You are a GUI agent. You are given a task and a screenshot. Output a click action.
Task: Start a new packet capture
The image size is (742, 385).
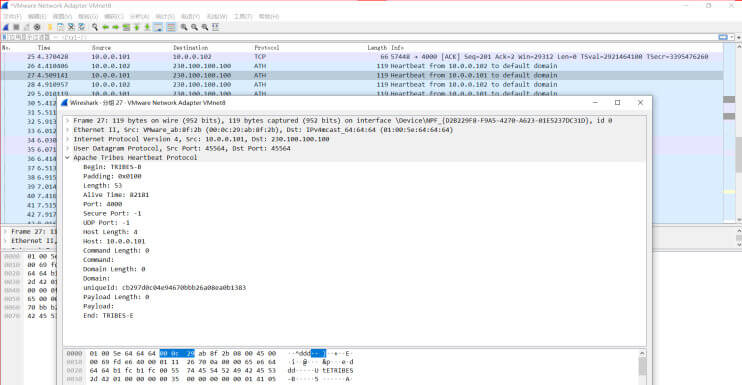(x=6, y=27)
